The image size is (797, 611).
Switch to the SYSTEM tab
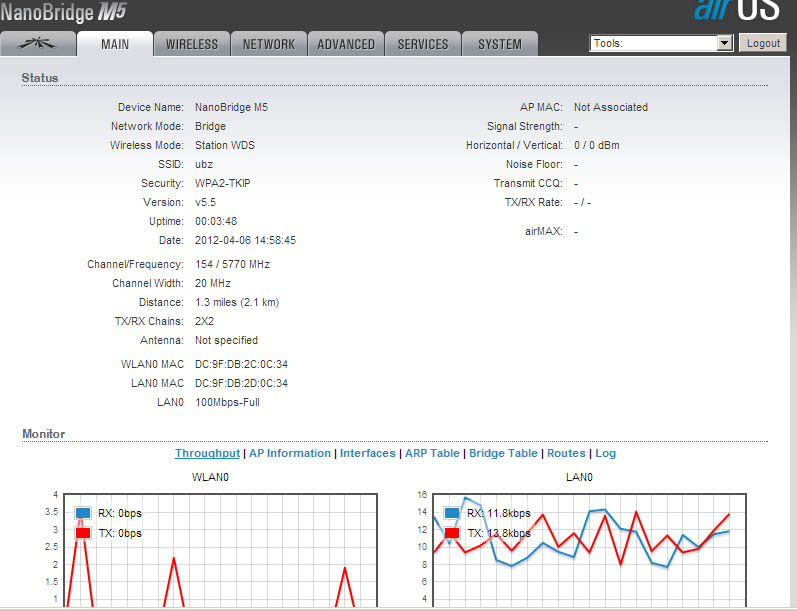[x=500, y=44]
